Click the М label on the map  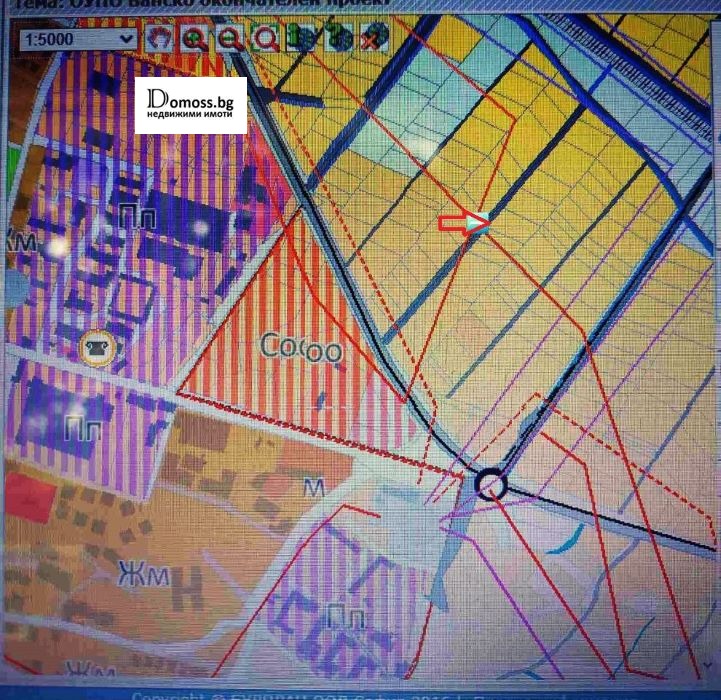pos(314,487)
